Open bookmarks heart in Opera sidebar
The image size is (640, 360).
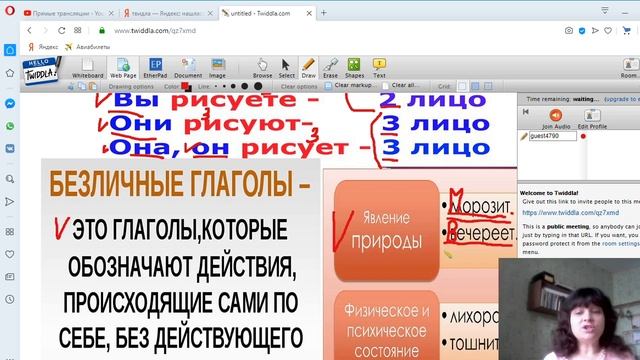(x=10, y=254)
